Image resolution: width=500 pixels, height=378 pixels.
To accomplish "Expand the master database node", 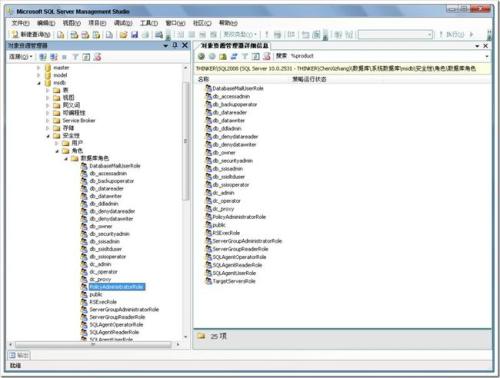I will [38, 68].
